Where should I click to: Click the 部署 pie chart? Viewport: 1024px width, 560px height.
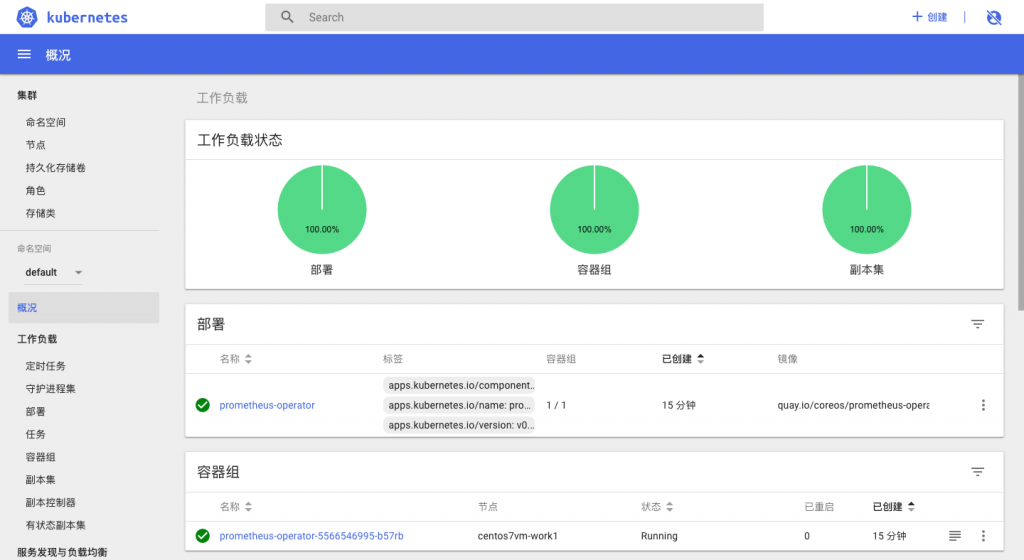point(322,210)
